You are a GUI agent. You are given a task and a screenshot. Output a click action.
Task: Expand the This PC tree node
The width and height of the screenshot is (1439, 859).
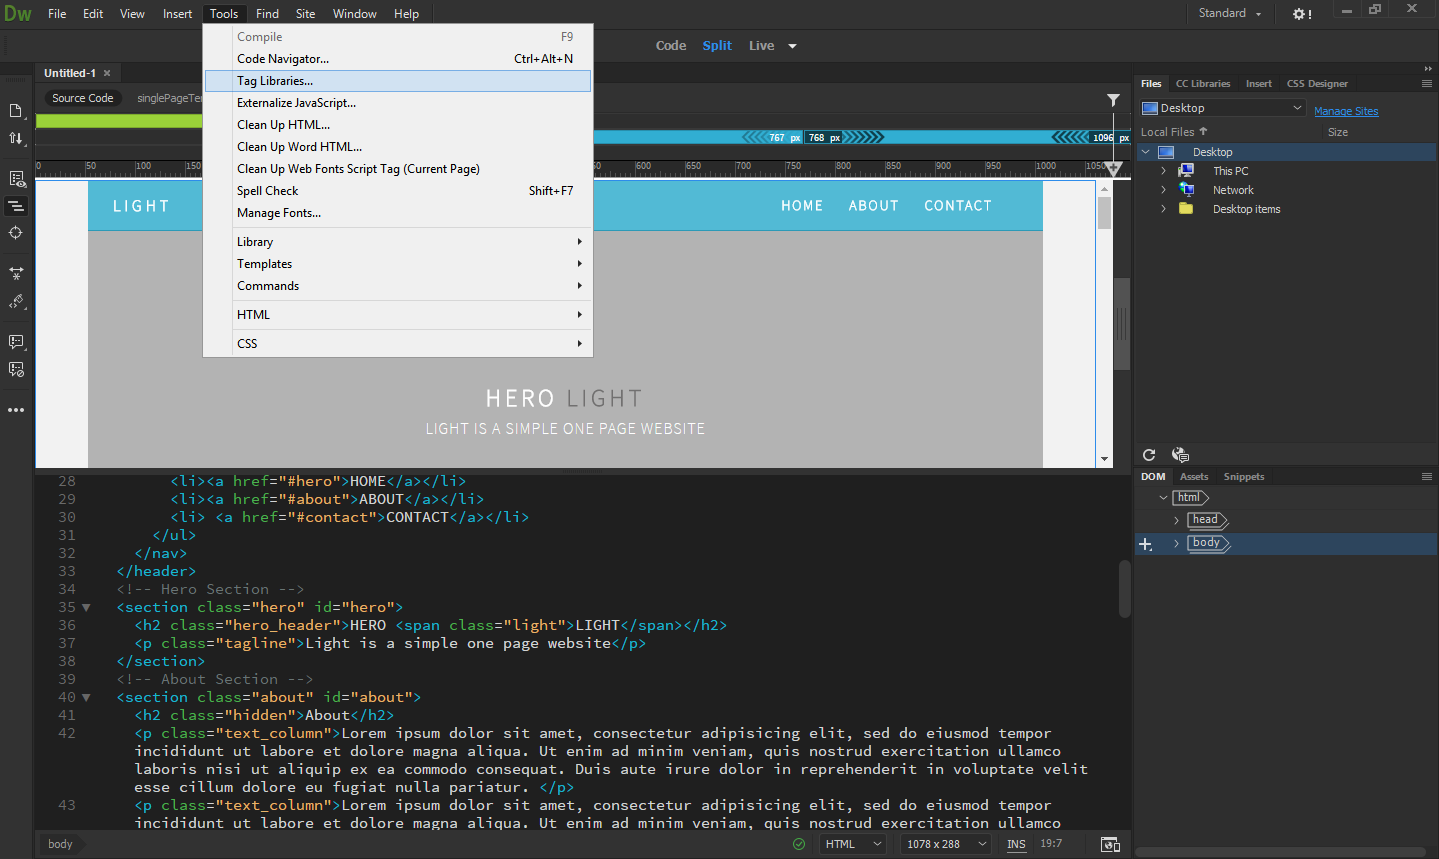click(x=1163, y=171)
